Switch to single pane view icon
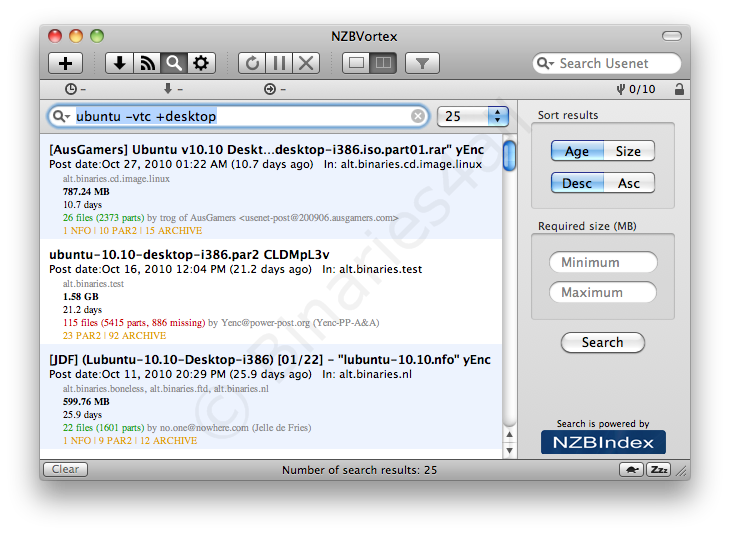 click(356, 63)
